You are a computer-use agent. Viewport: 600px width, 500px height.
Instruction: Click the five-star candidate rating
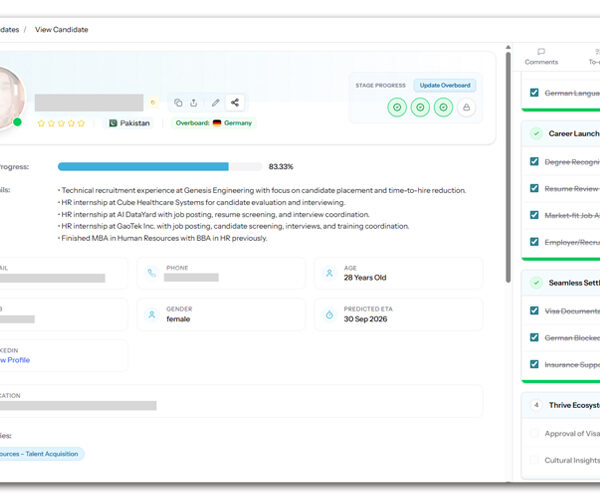(61, 123)
